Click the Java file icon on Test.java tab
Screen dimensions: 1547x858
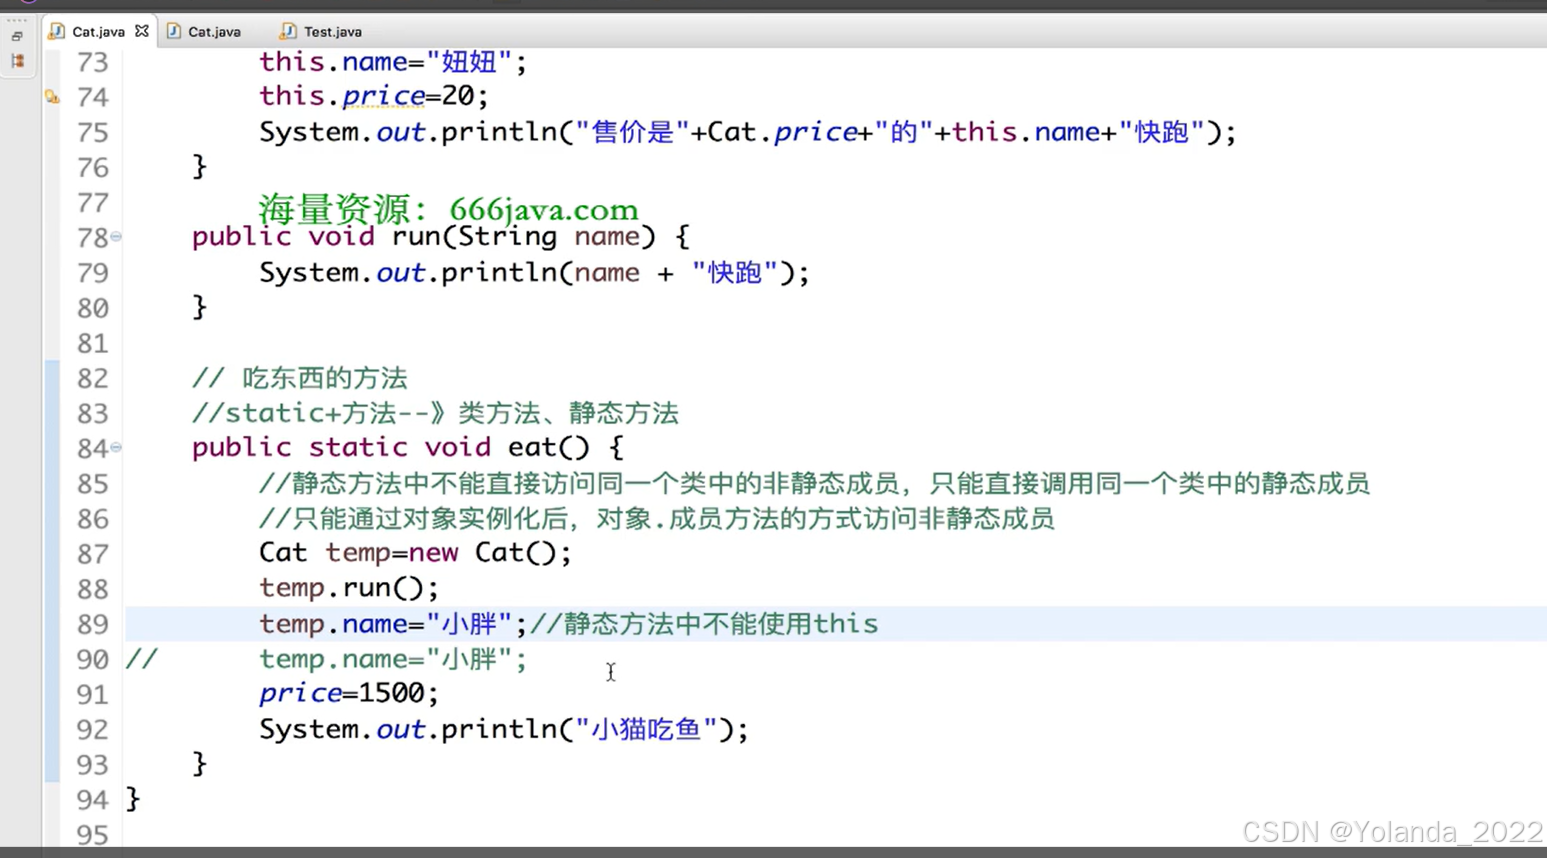click(288, 32)
